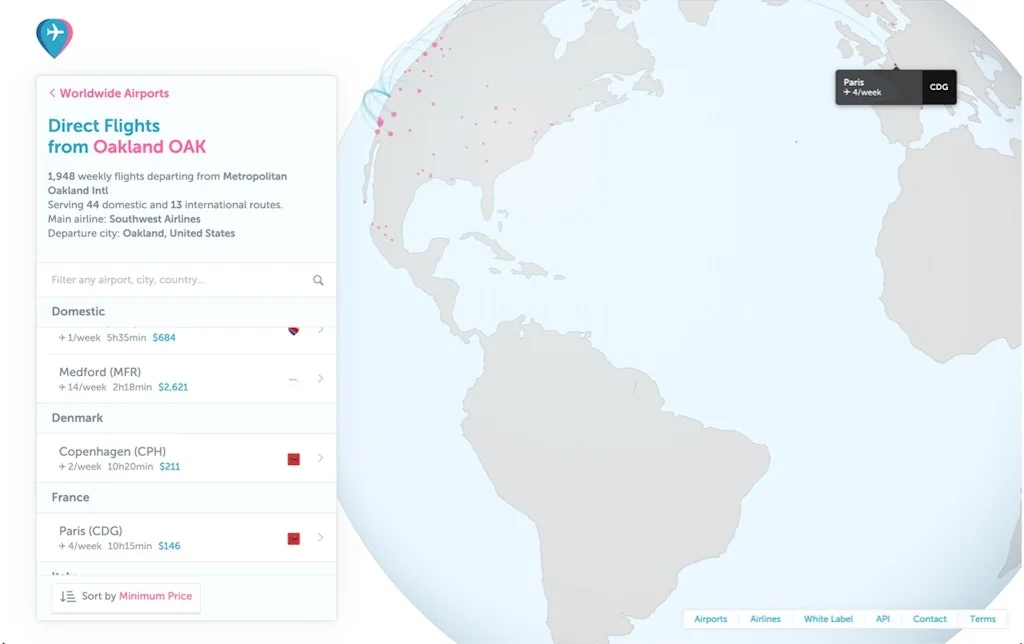Click the sort icon inside the Sort button
This screenshot has height=644, width=1024.
pyautogui.click(x=68, y=596)
